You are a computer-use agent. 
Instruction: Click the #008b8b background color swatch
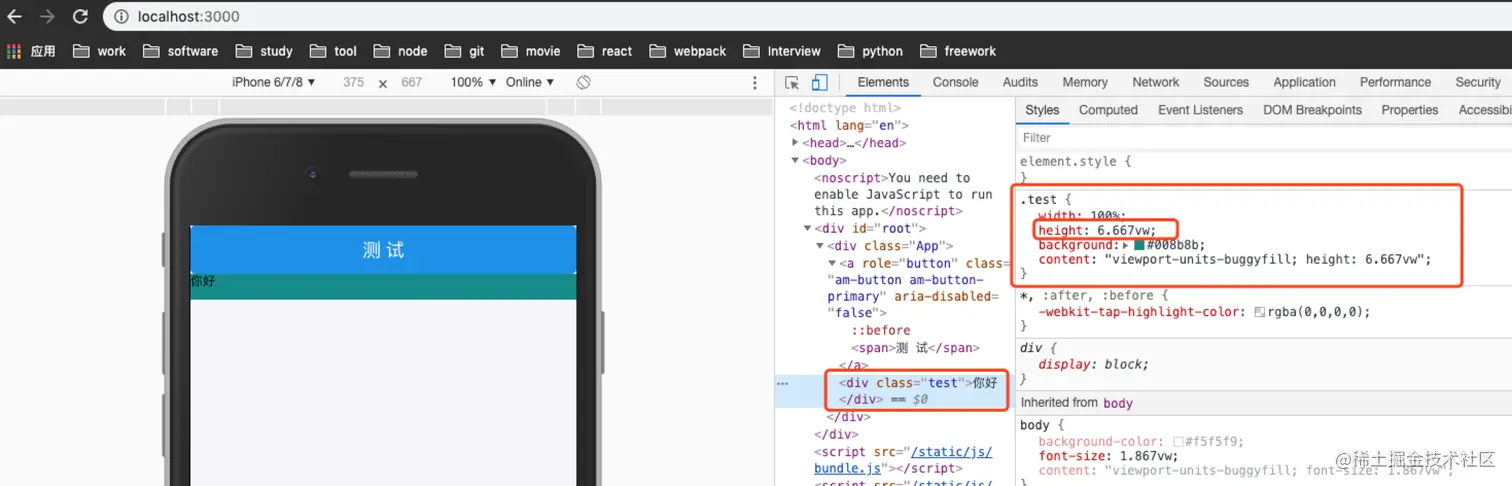1139,245
